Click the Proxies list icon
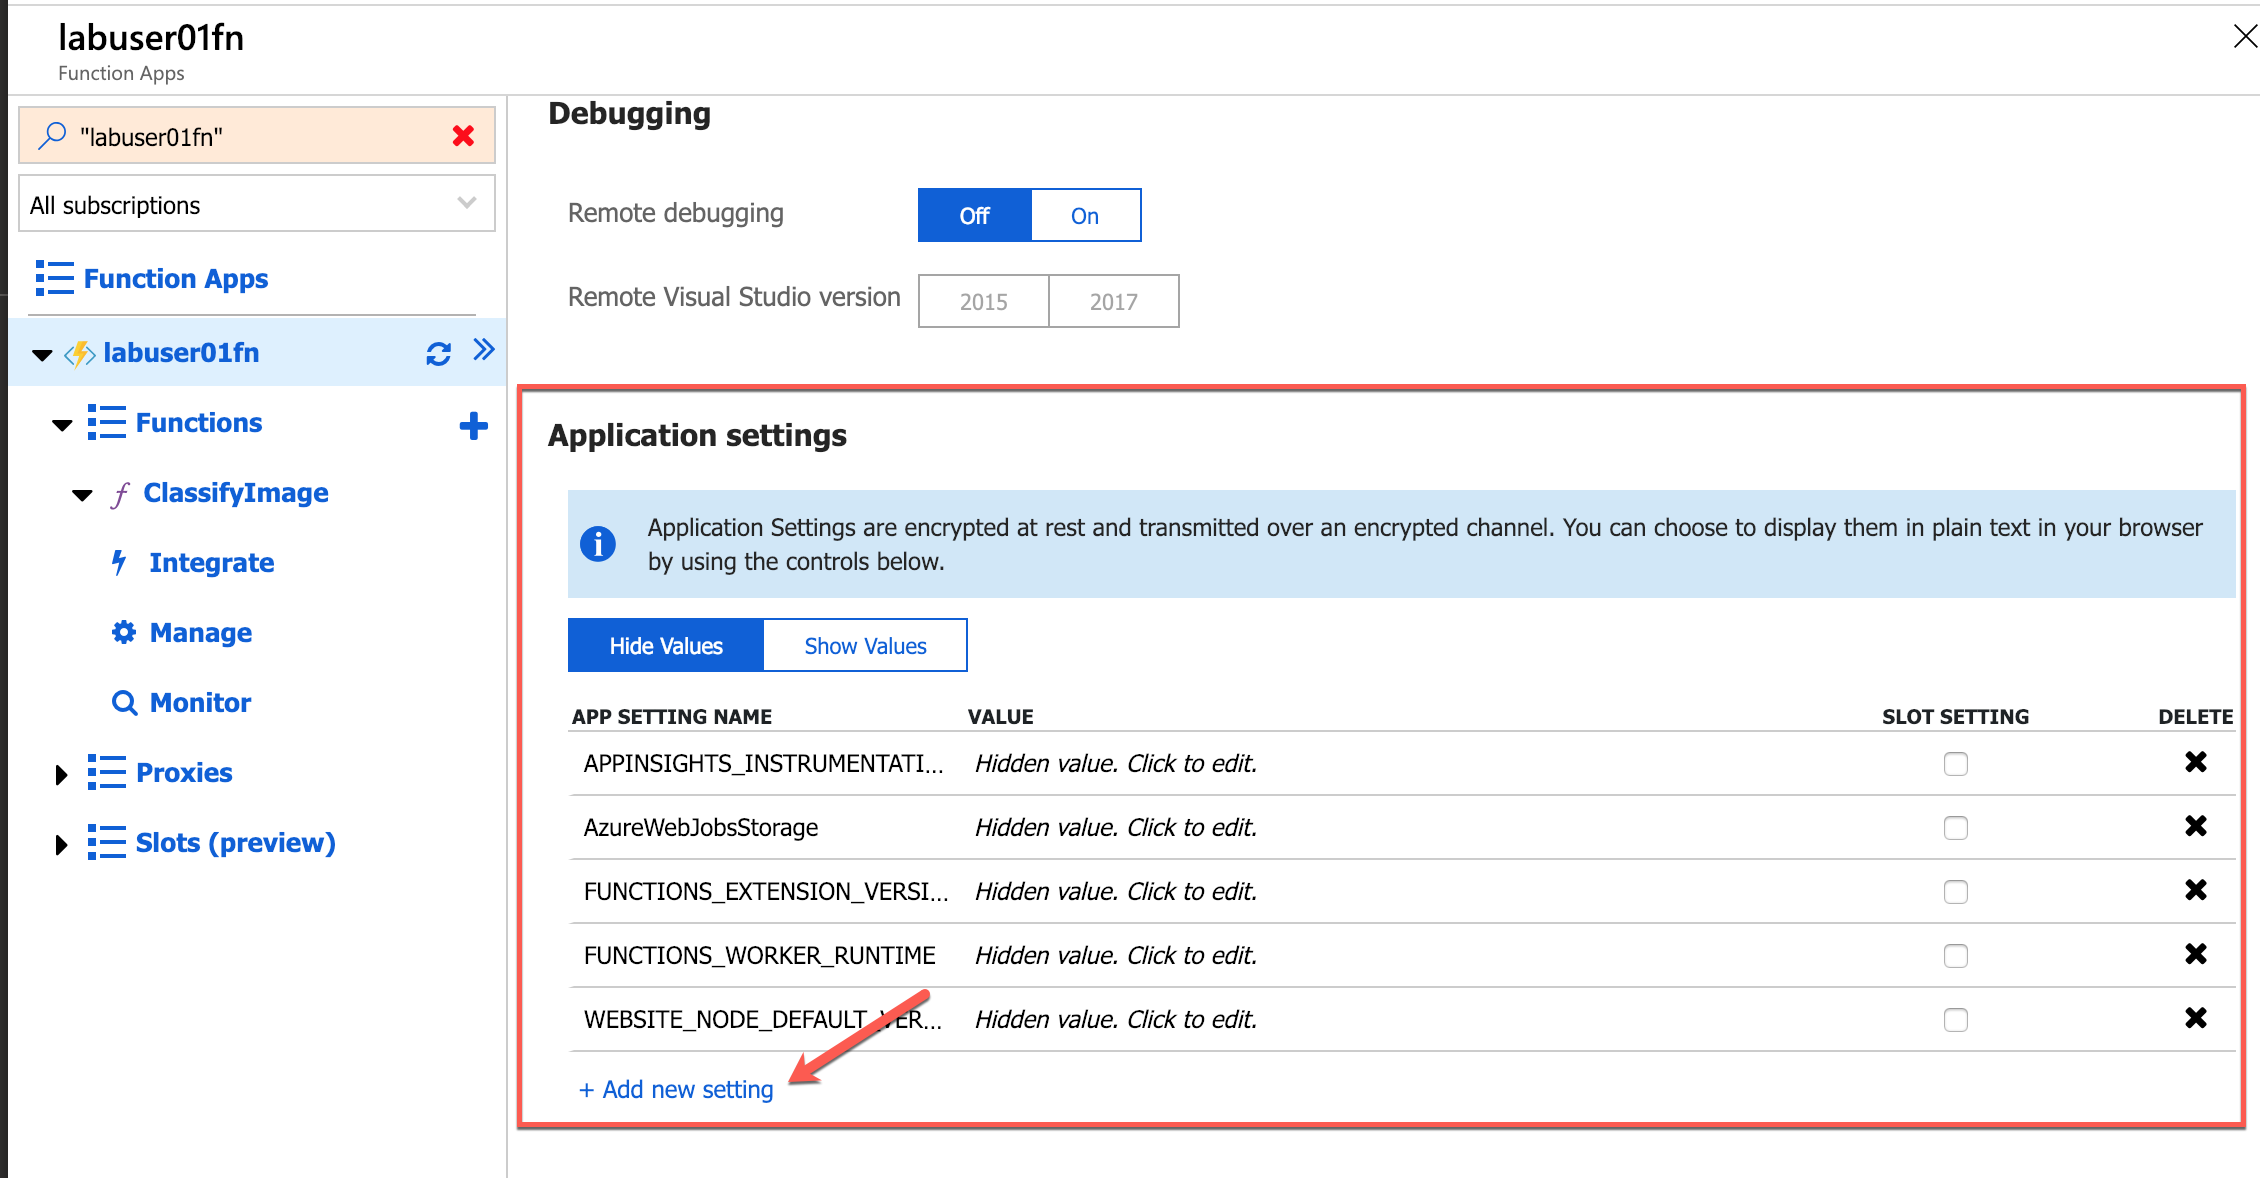Screen dimensions: 2260x1178 coord(107,772)
